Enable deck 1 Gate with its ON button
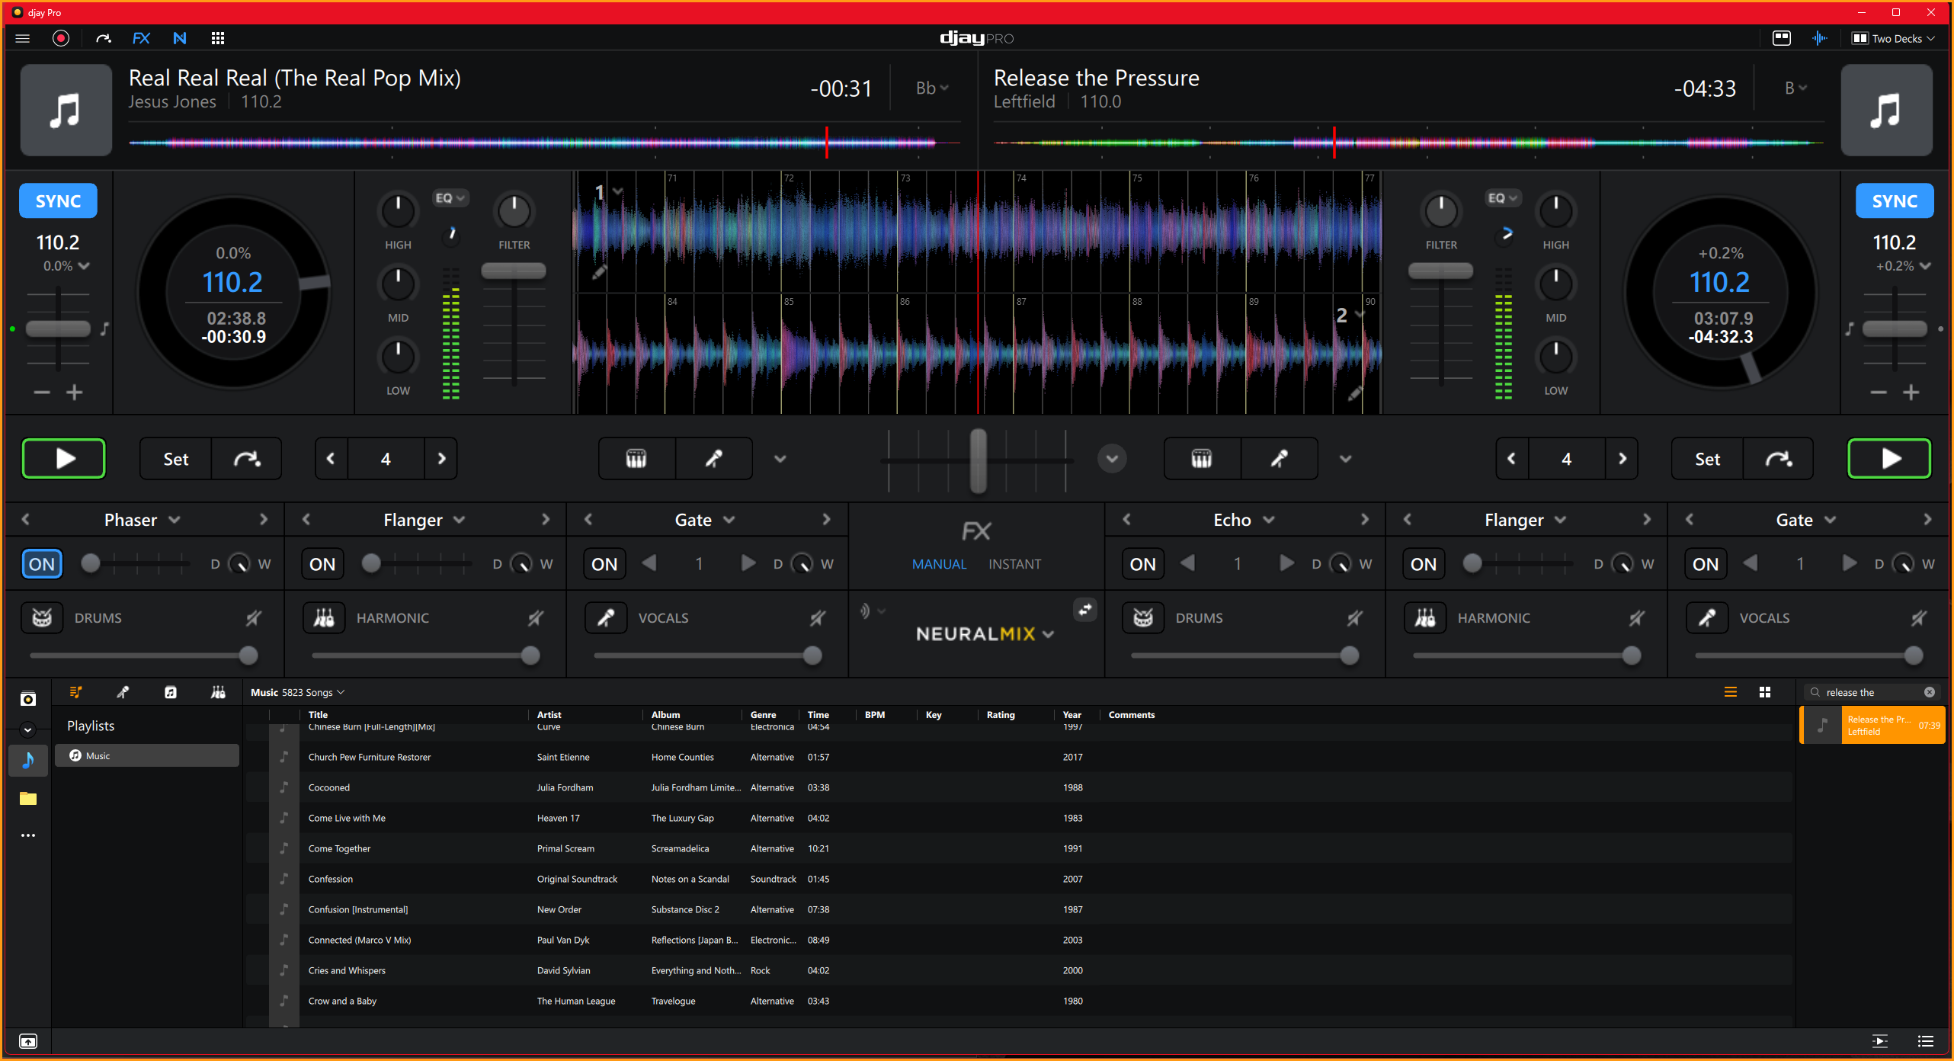Image resolution: width=1954 pixels, height=1061 pixels. click(x=605, y=564)
